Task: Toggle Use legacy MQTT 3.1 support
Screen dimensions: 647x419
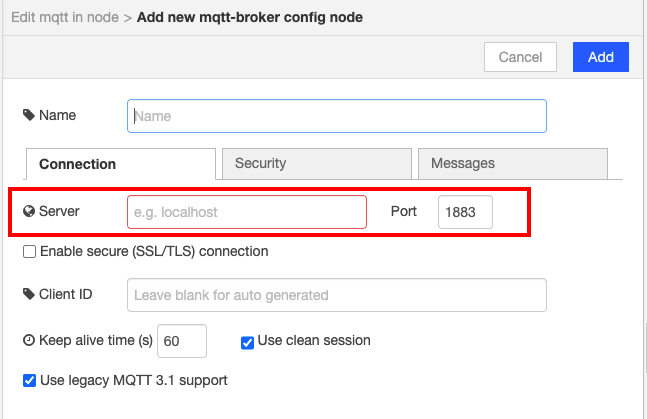Action: (29, 380)
